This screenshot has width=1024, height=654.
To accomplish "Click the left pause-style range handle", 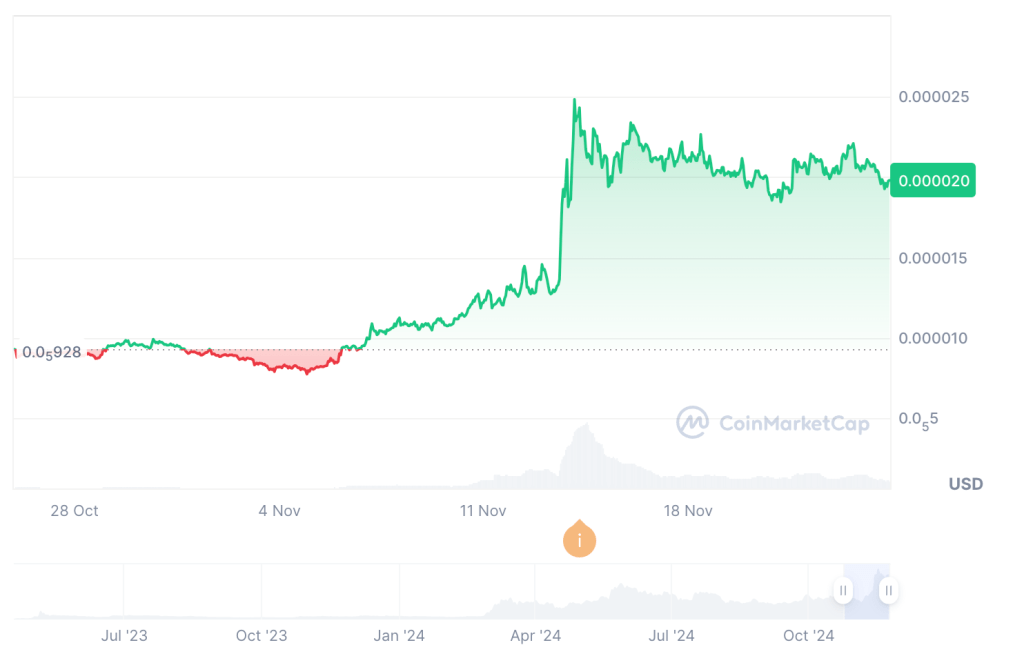I will click(844, 591).
